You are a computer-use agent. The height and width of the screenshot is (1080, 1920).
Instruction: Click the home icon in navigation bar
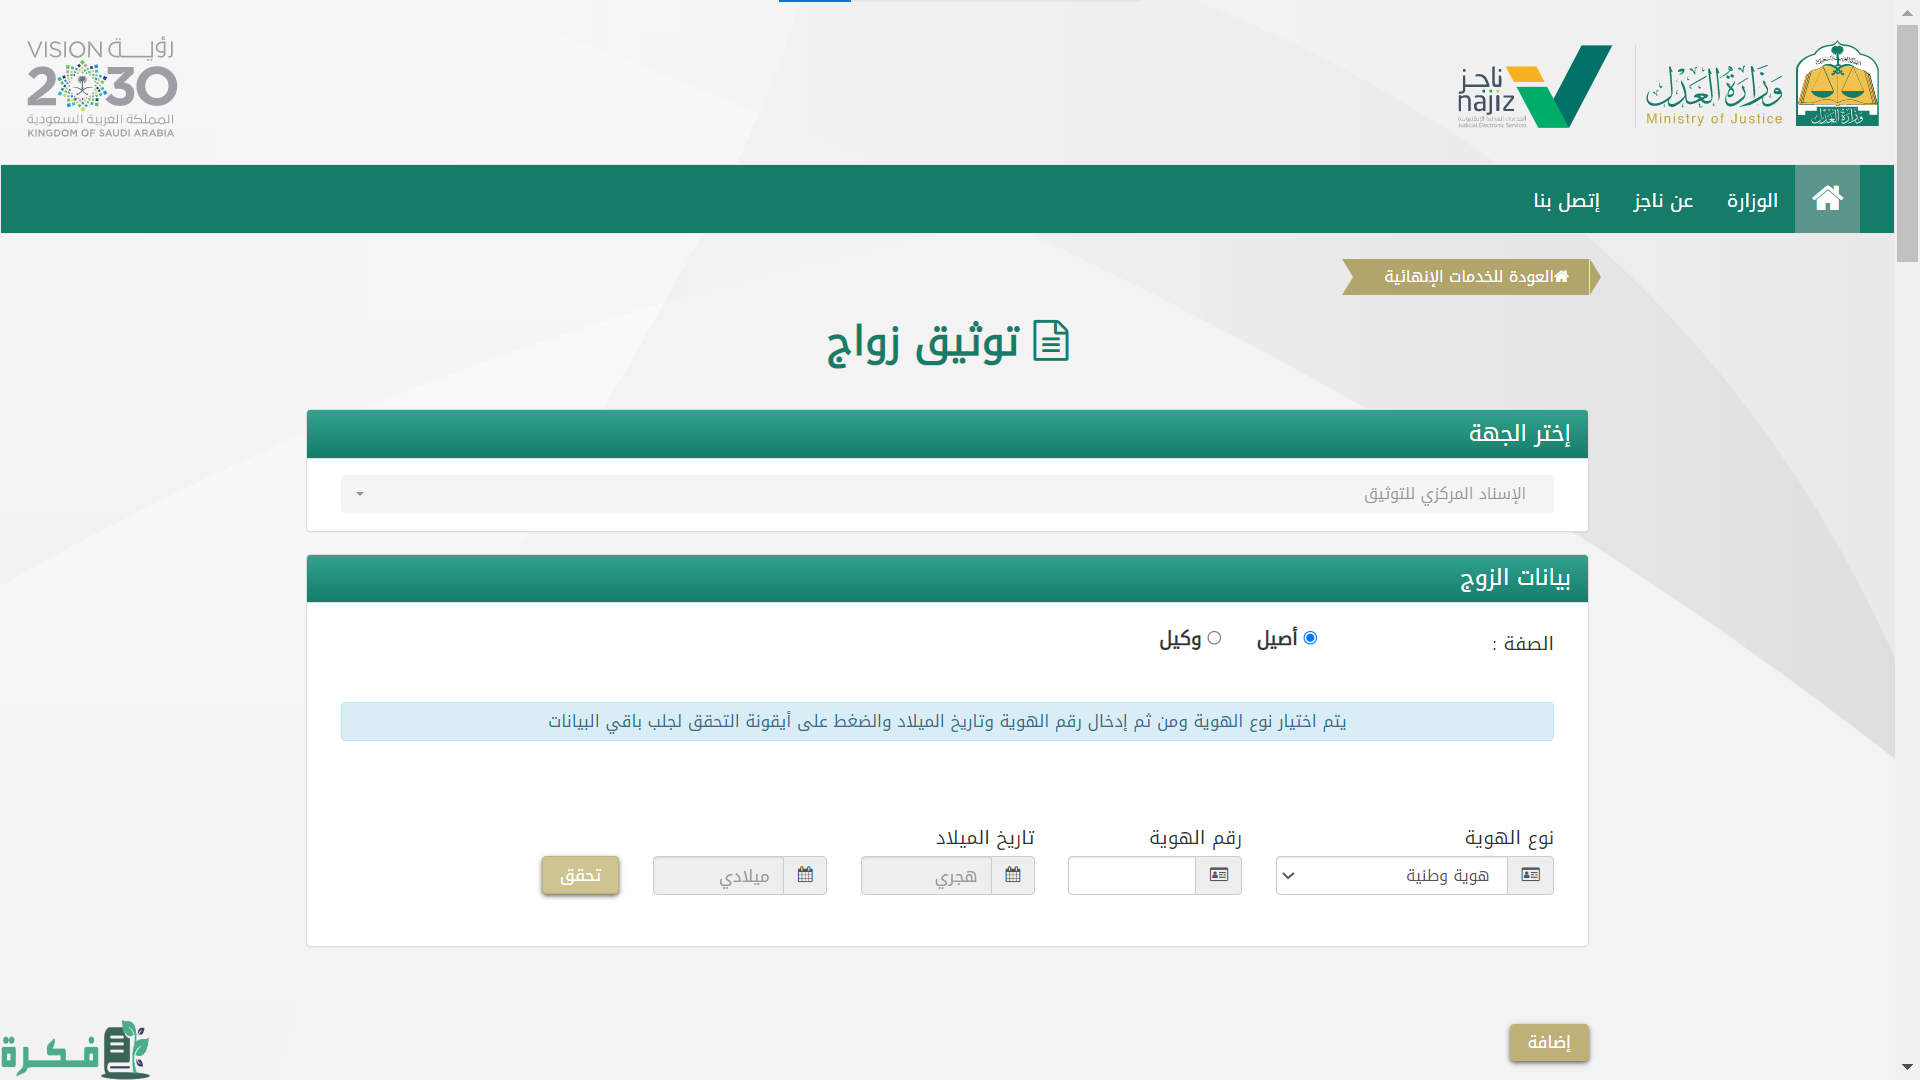(1827, 199)
